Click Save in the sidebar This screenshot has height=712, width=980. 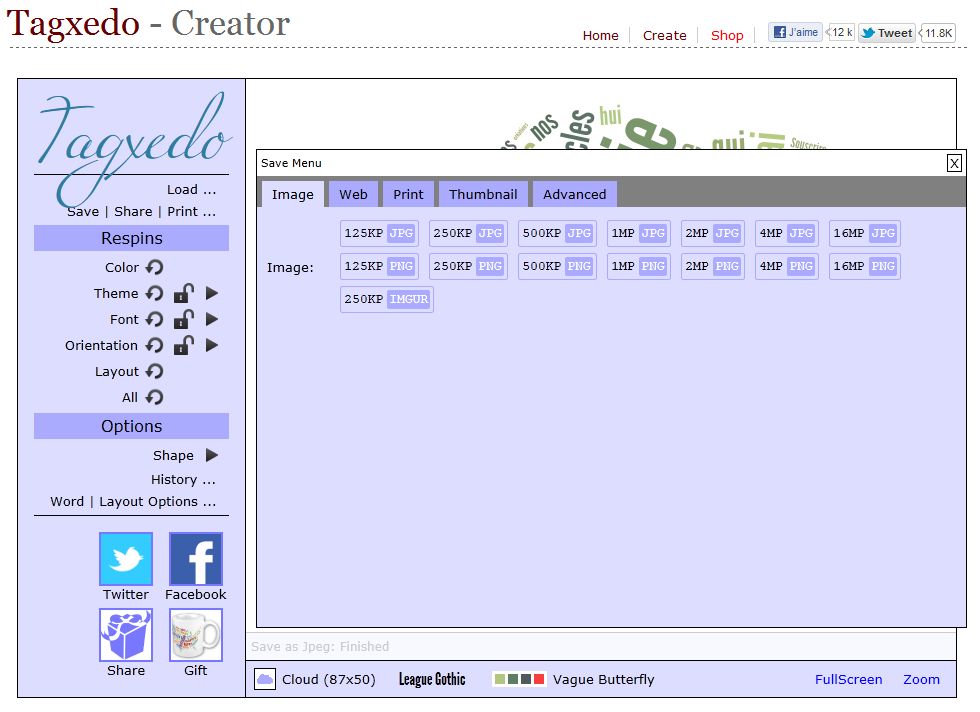[x=83, y=212]
